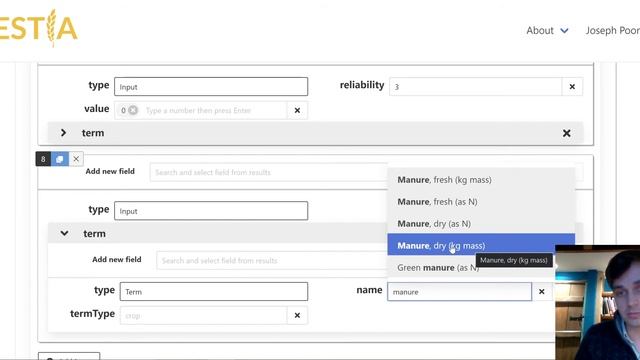The image size is (640, 360).
Task: Click Add new field search for item 8
Action: [x=269, y=172]
